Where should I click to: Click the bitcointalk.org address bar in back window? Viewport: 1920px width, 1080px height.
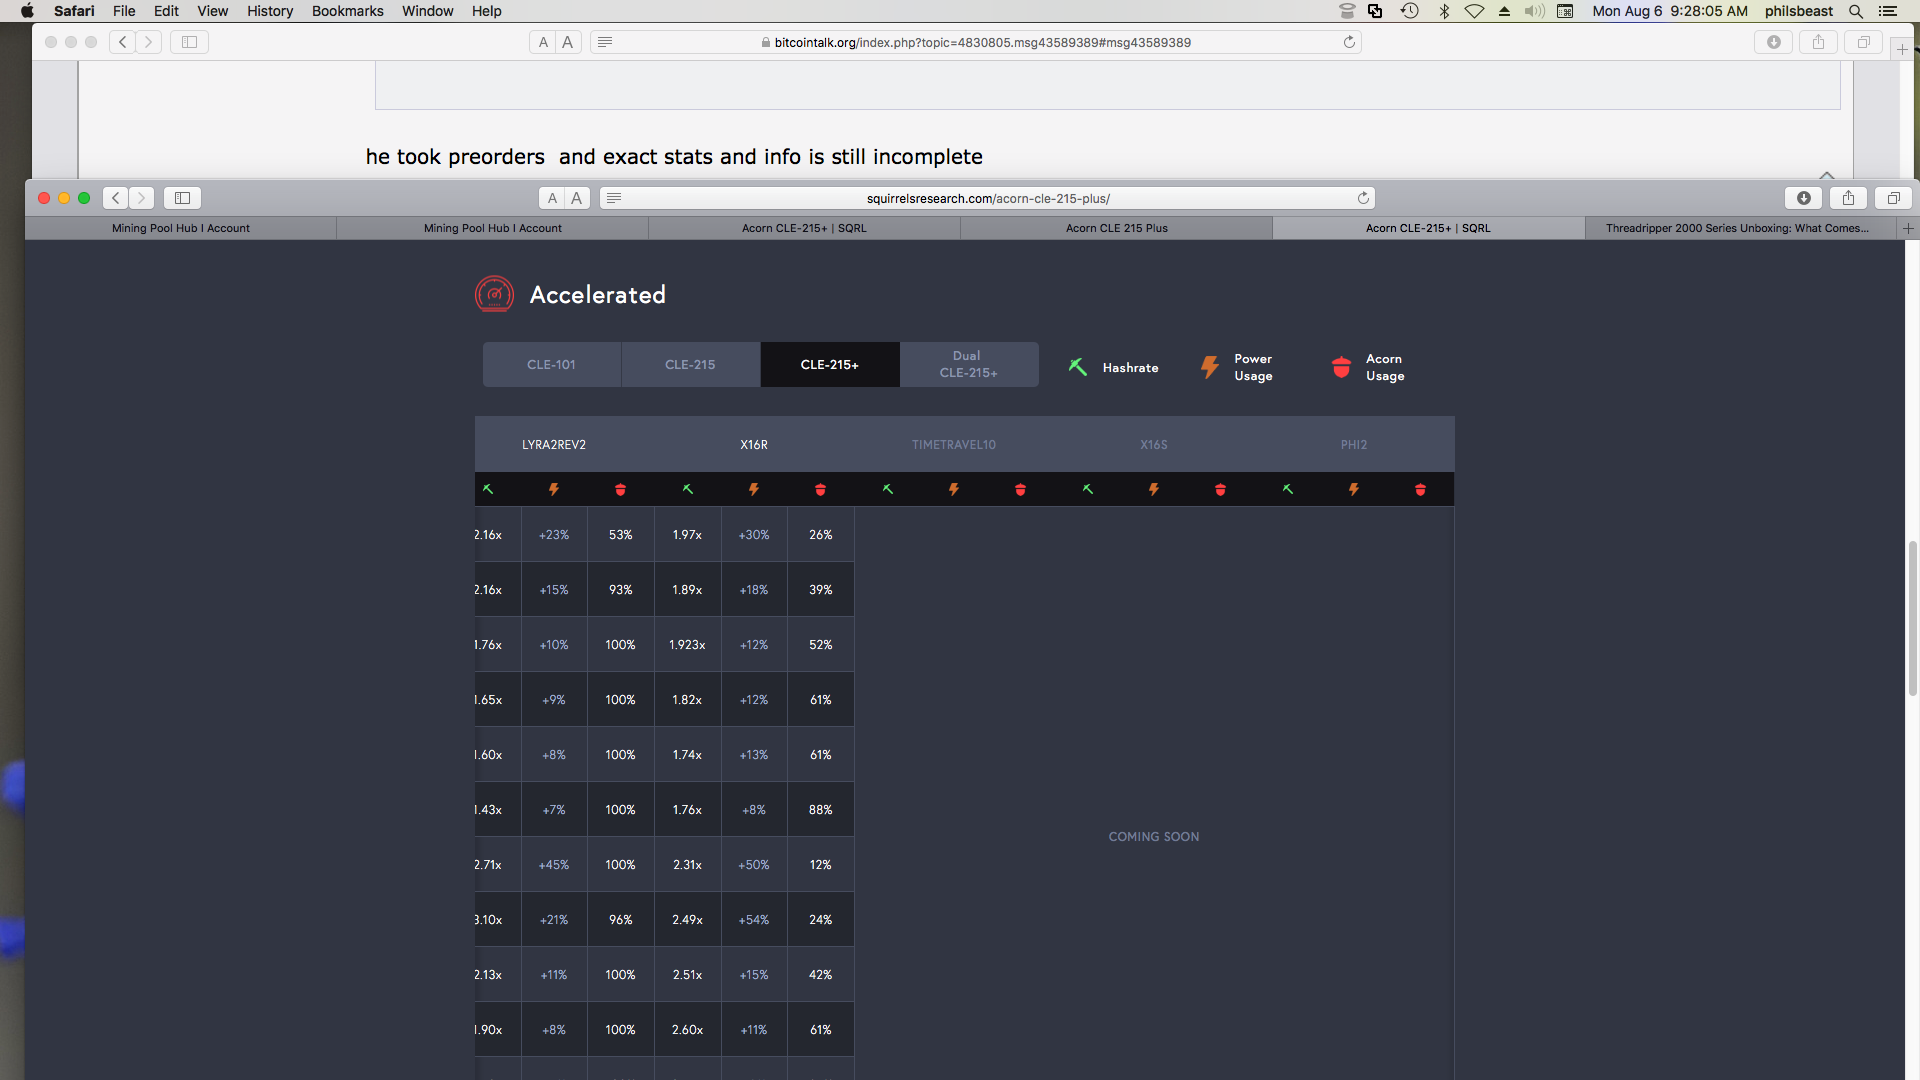[975, 42]
